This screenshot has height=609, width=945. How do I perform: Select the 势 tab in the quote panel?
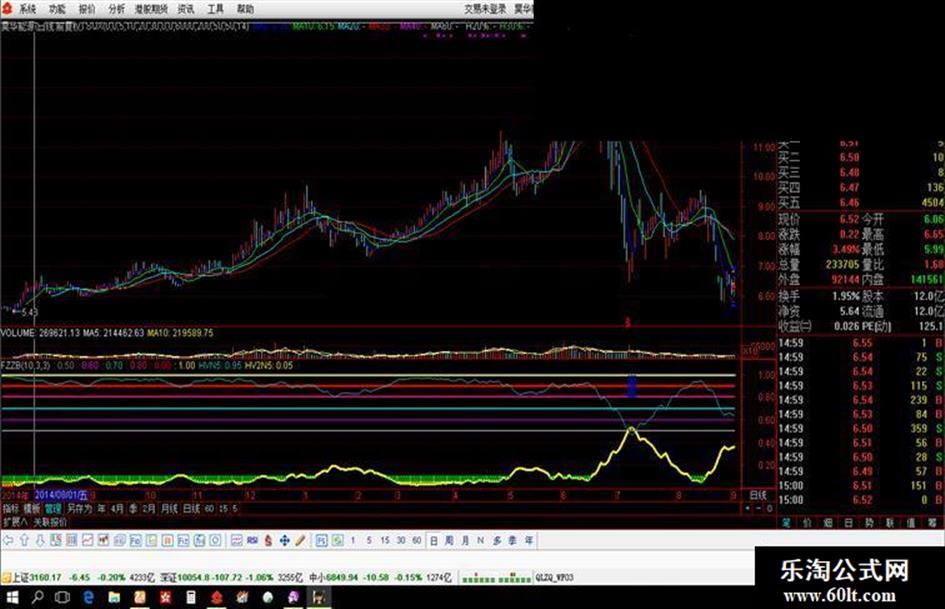(x=868, y=523)
